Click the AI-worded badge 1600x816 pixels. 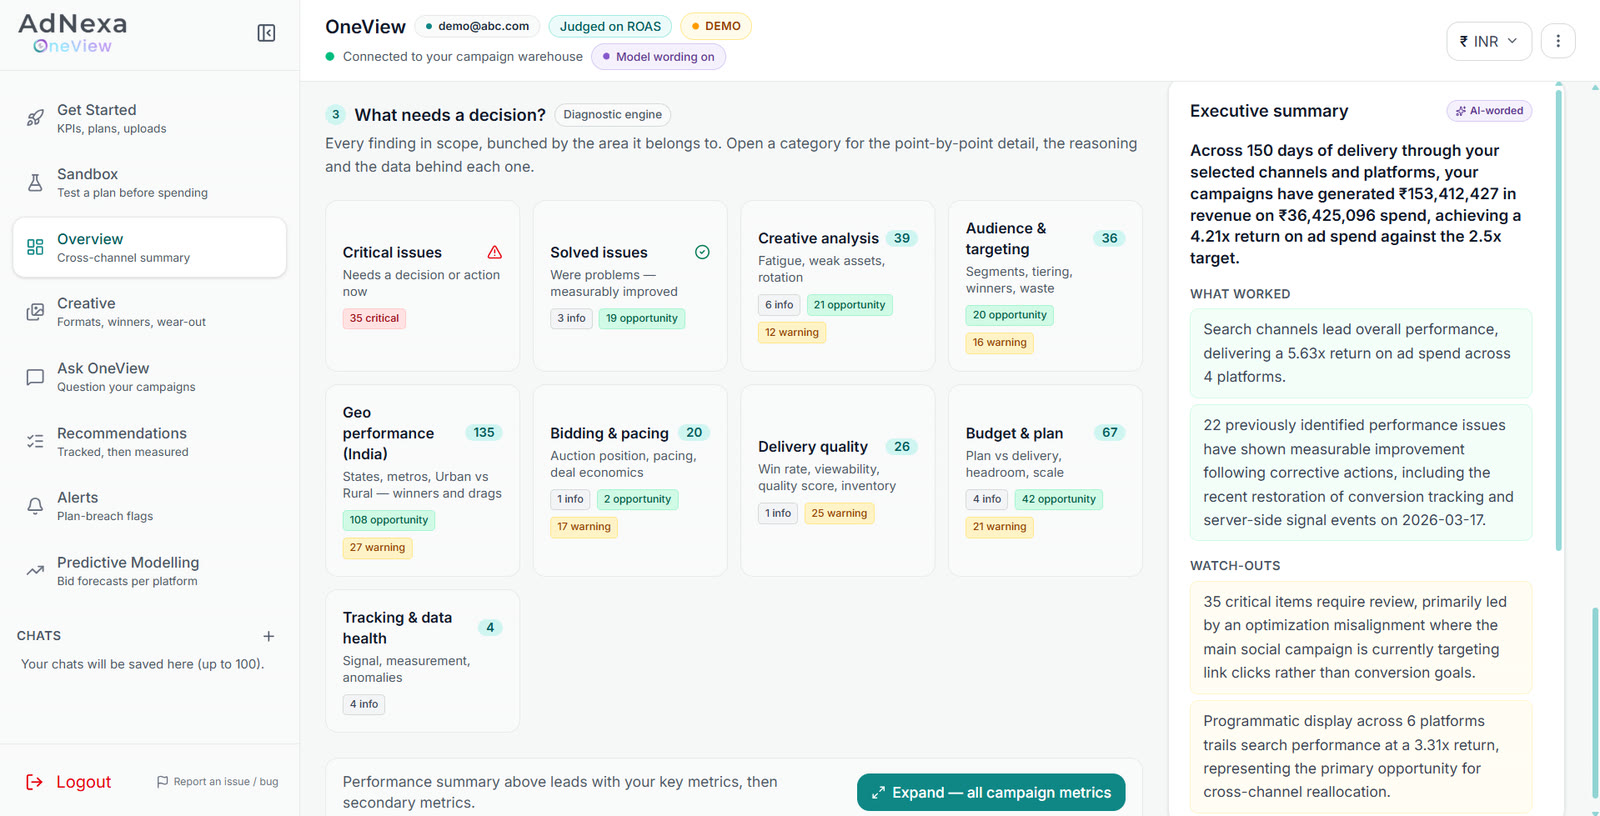click(1489, 111)
